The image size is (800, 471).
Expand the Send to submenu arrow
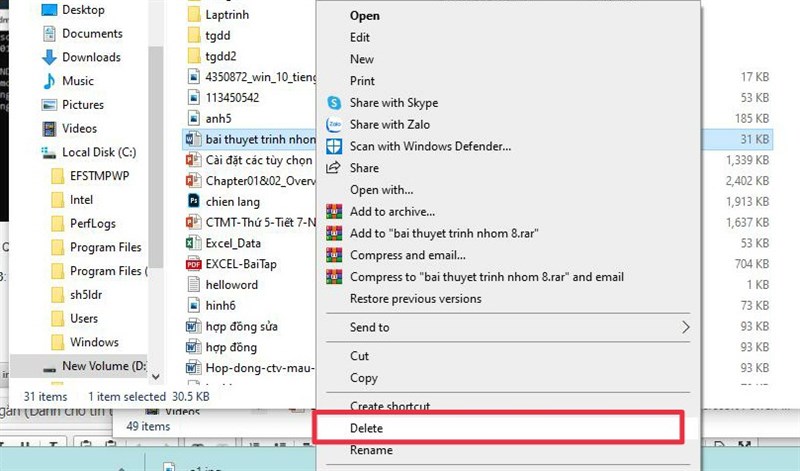click(x=685, y=327)
